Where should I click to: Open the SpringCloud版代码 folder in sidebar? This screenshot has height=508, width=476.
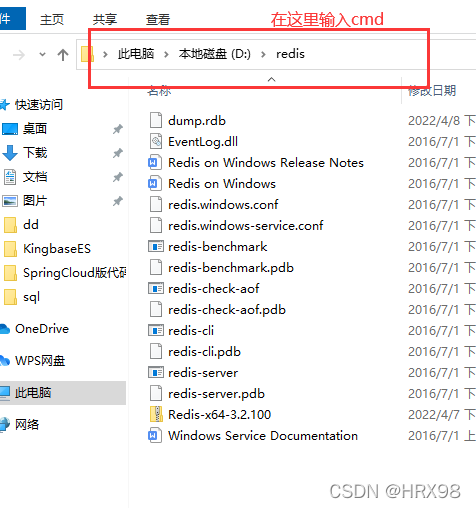74,273
